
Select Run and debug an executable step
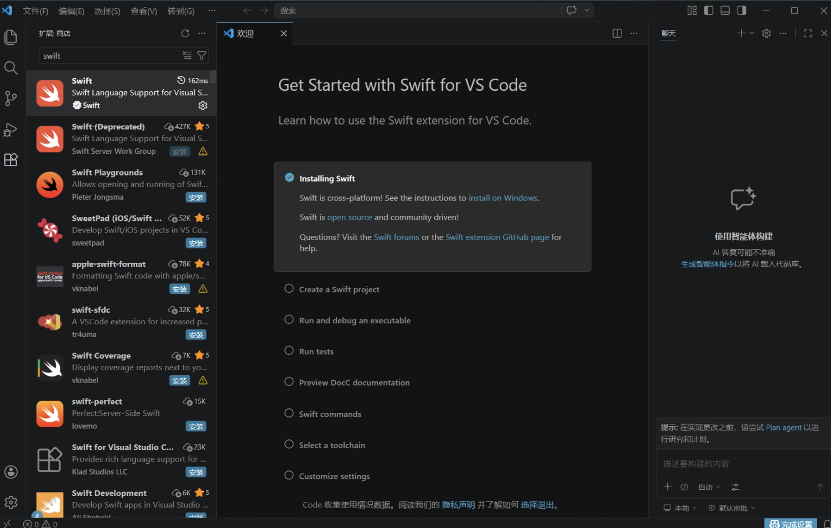point(354,321)
